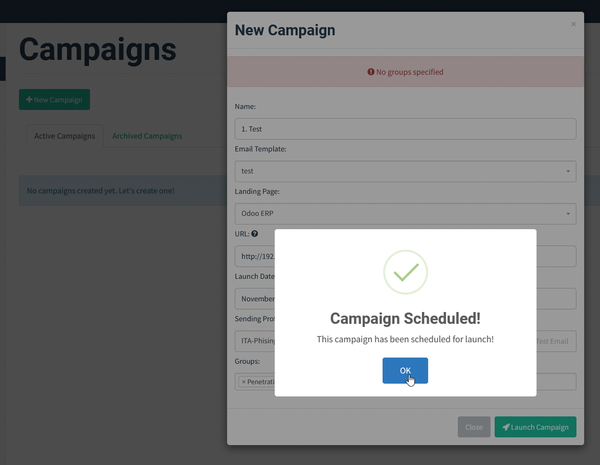
Task: Click the URL help question mark icon
Action: click(x=254, y=233)
